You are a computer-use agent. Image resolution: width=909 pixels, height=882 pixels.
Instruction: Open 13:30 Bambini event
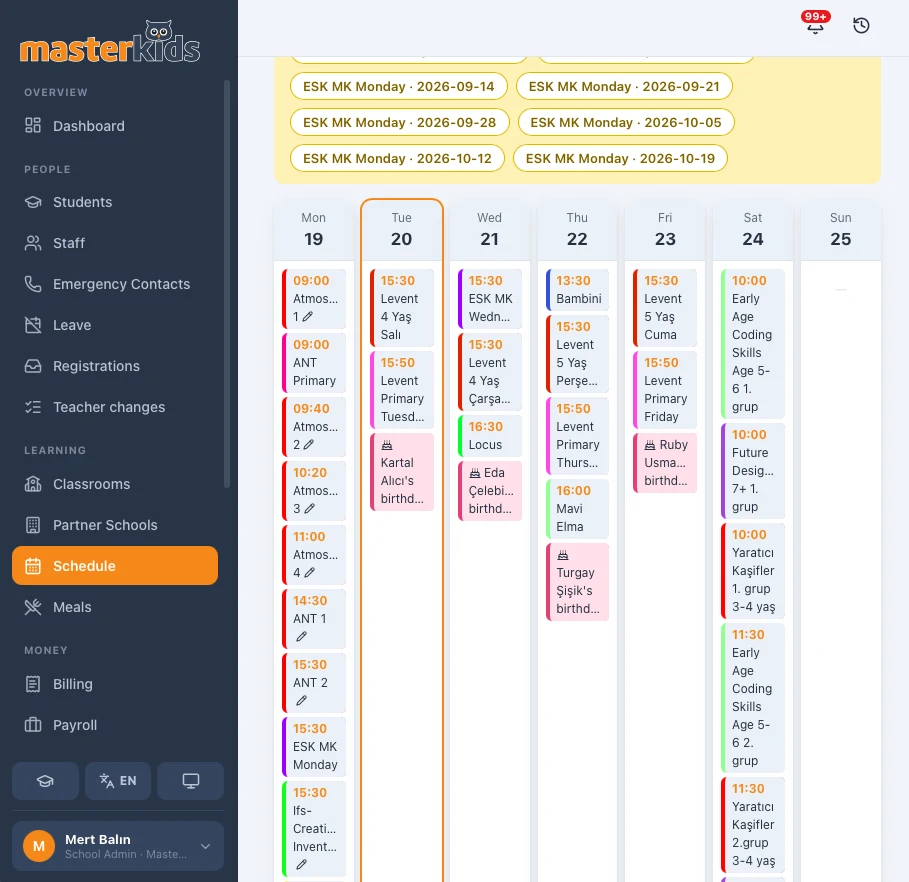[577, 289]
